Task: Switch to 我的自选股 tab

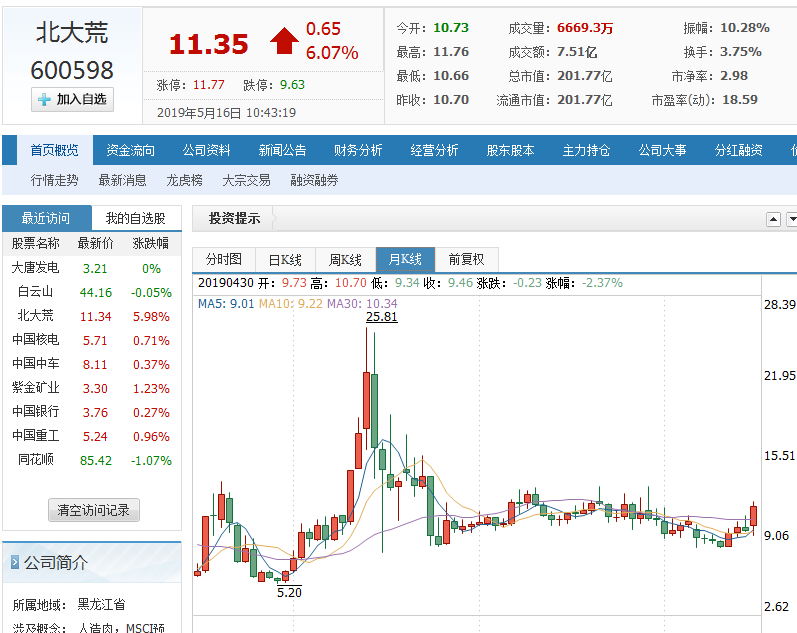Action: [136, 218]
